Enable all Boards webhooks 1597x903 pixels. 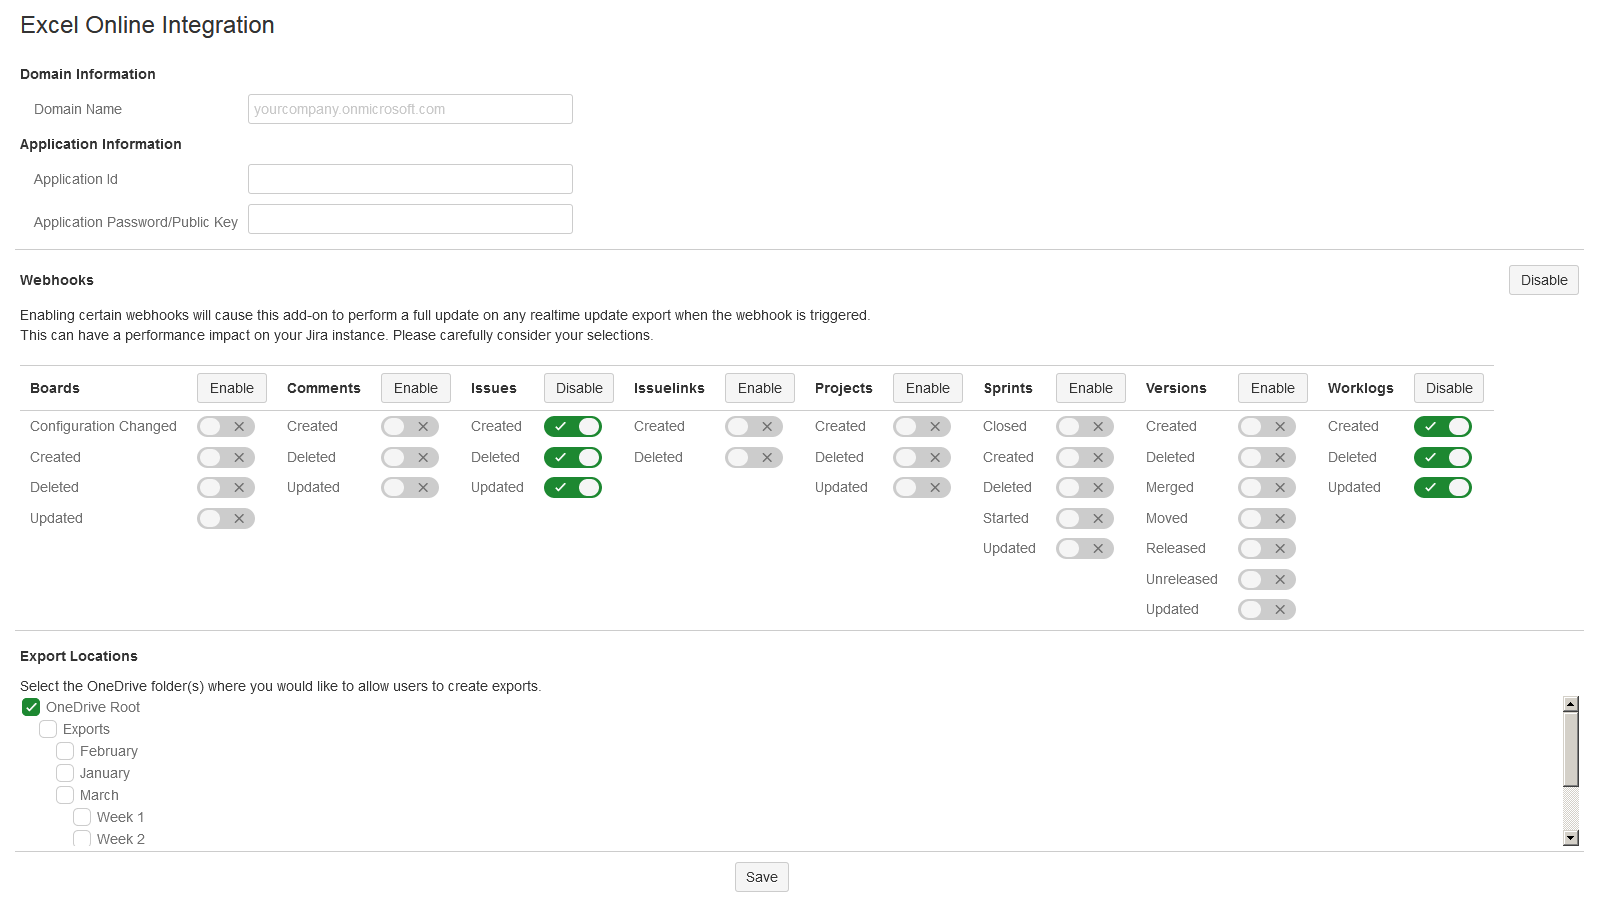(x=231, y=388)
